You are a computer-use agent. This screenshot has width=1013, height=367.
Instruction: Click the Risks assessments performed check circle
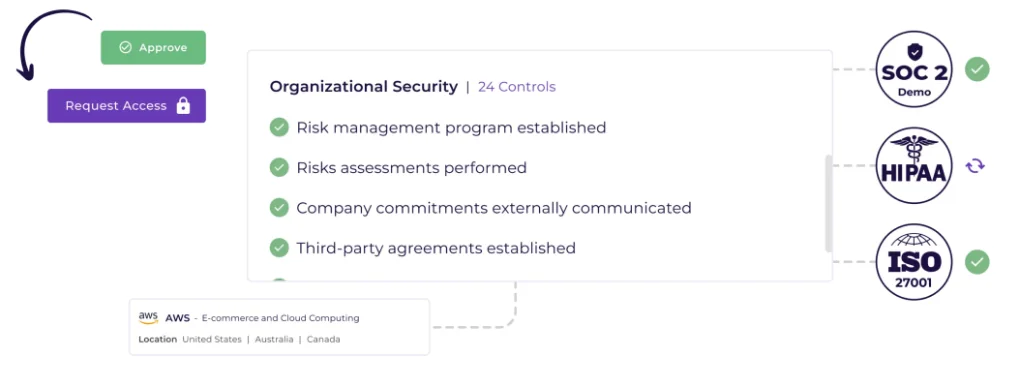(x=279, y=167)
